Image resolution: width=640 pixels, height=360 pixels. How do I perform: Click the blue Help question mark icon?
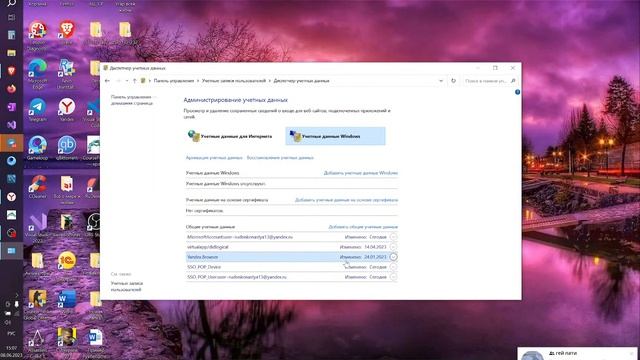click(517, 92)
